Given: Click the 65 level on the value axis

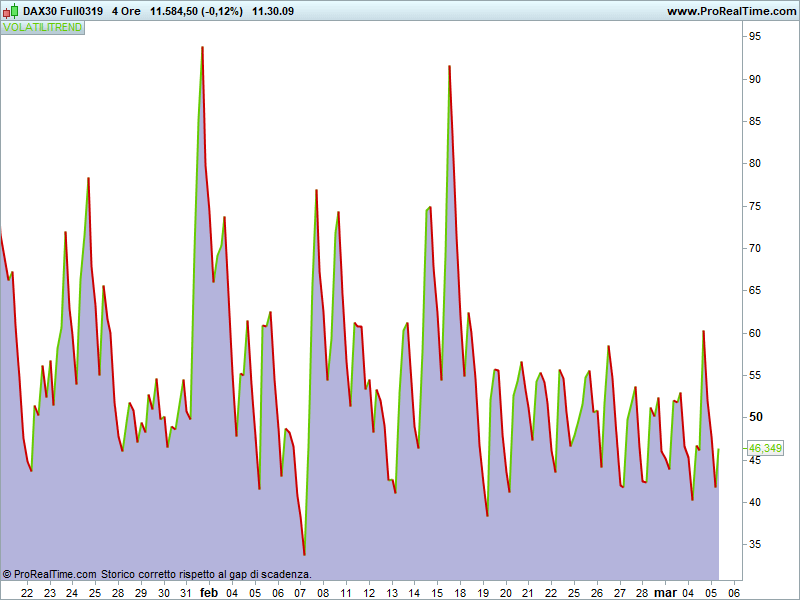Looking at the screenshot, I should (755, 290).
